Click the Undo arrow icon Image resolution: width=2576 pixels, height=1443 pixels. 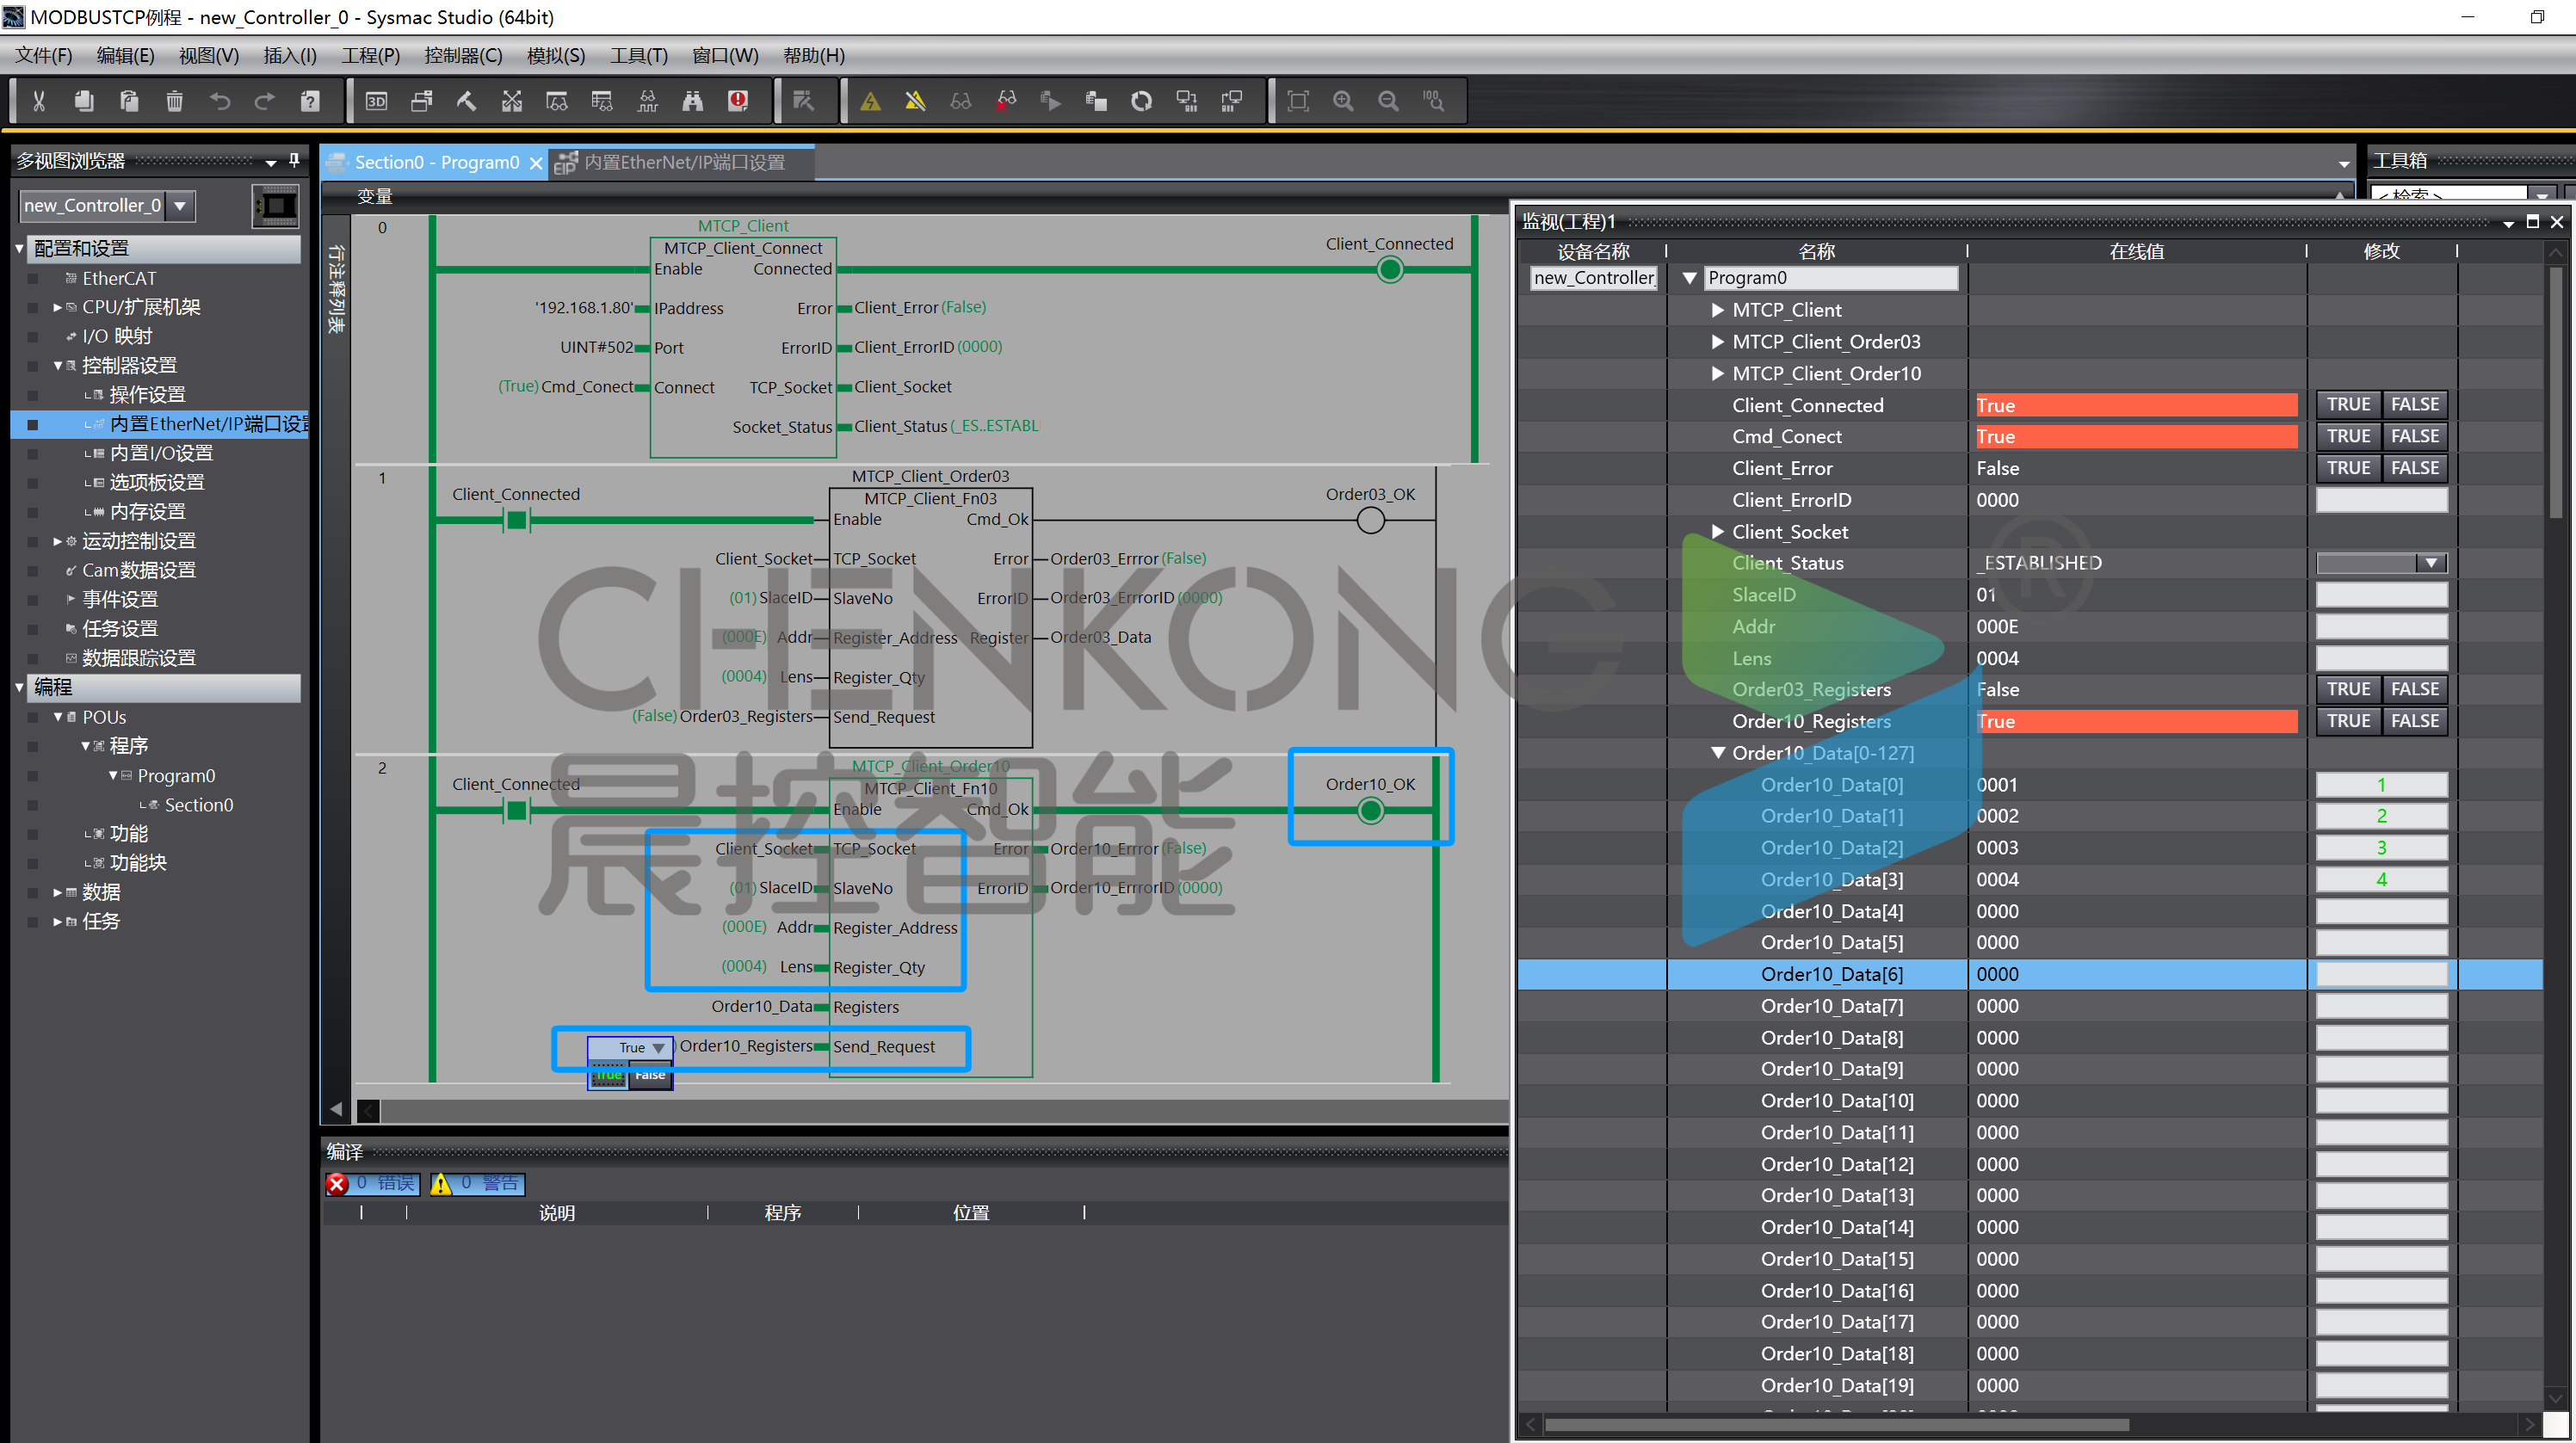220,101
